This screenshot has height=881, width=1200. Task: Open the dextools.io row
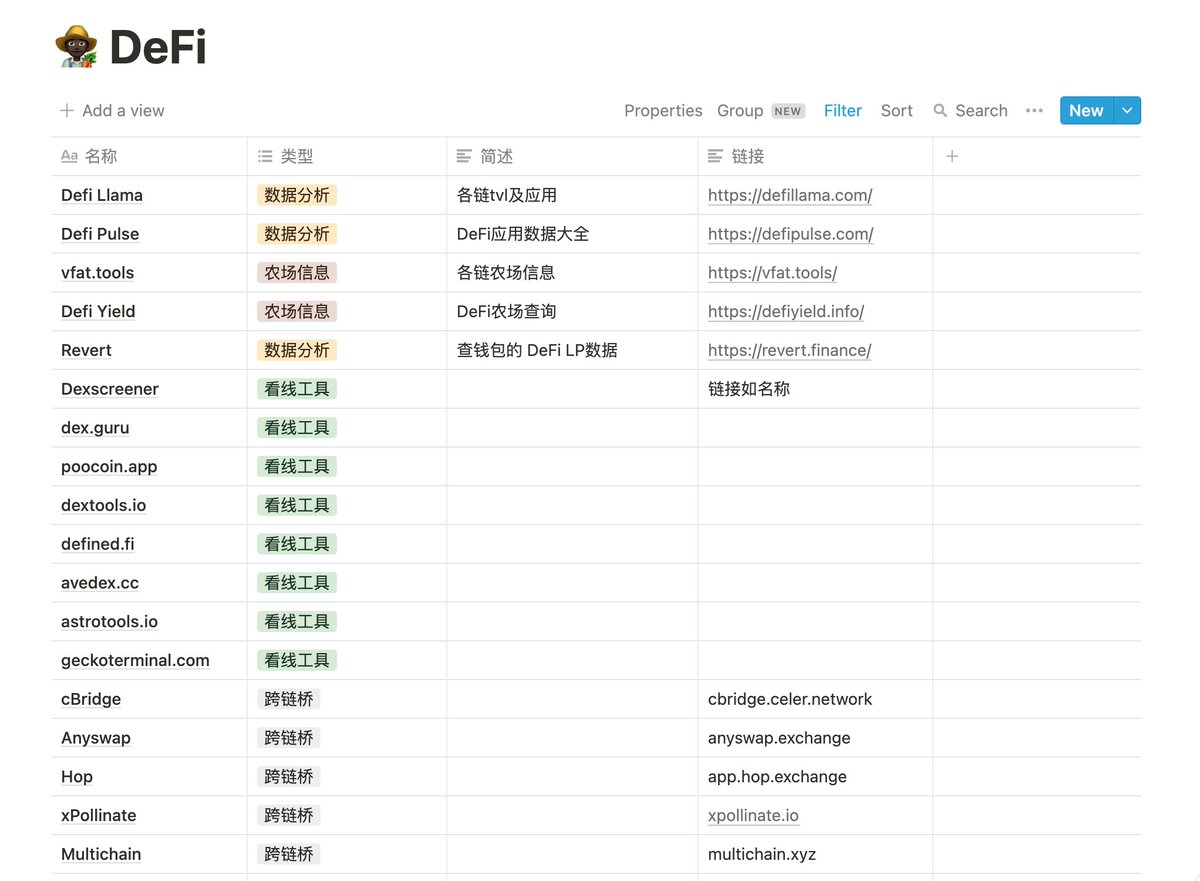click(103, 506)
